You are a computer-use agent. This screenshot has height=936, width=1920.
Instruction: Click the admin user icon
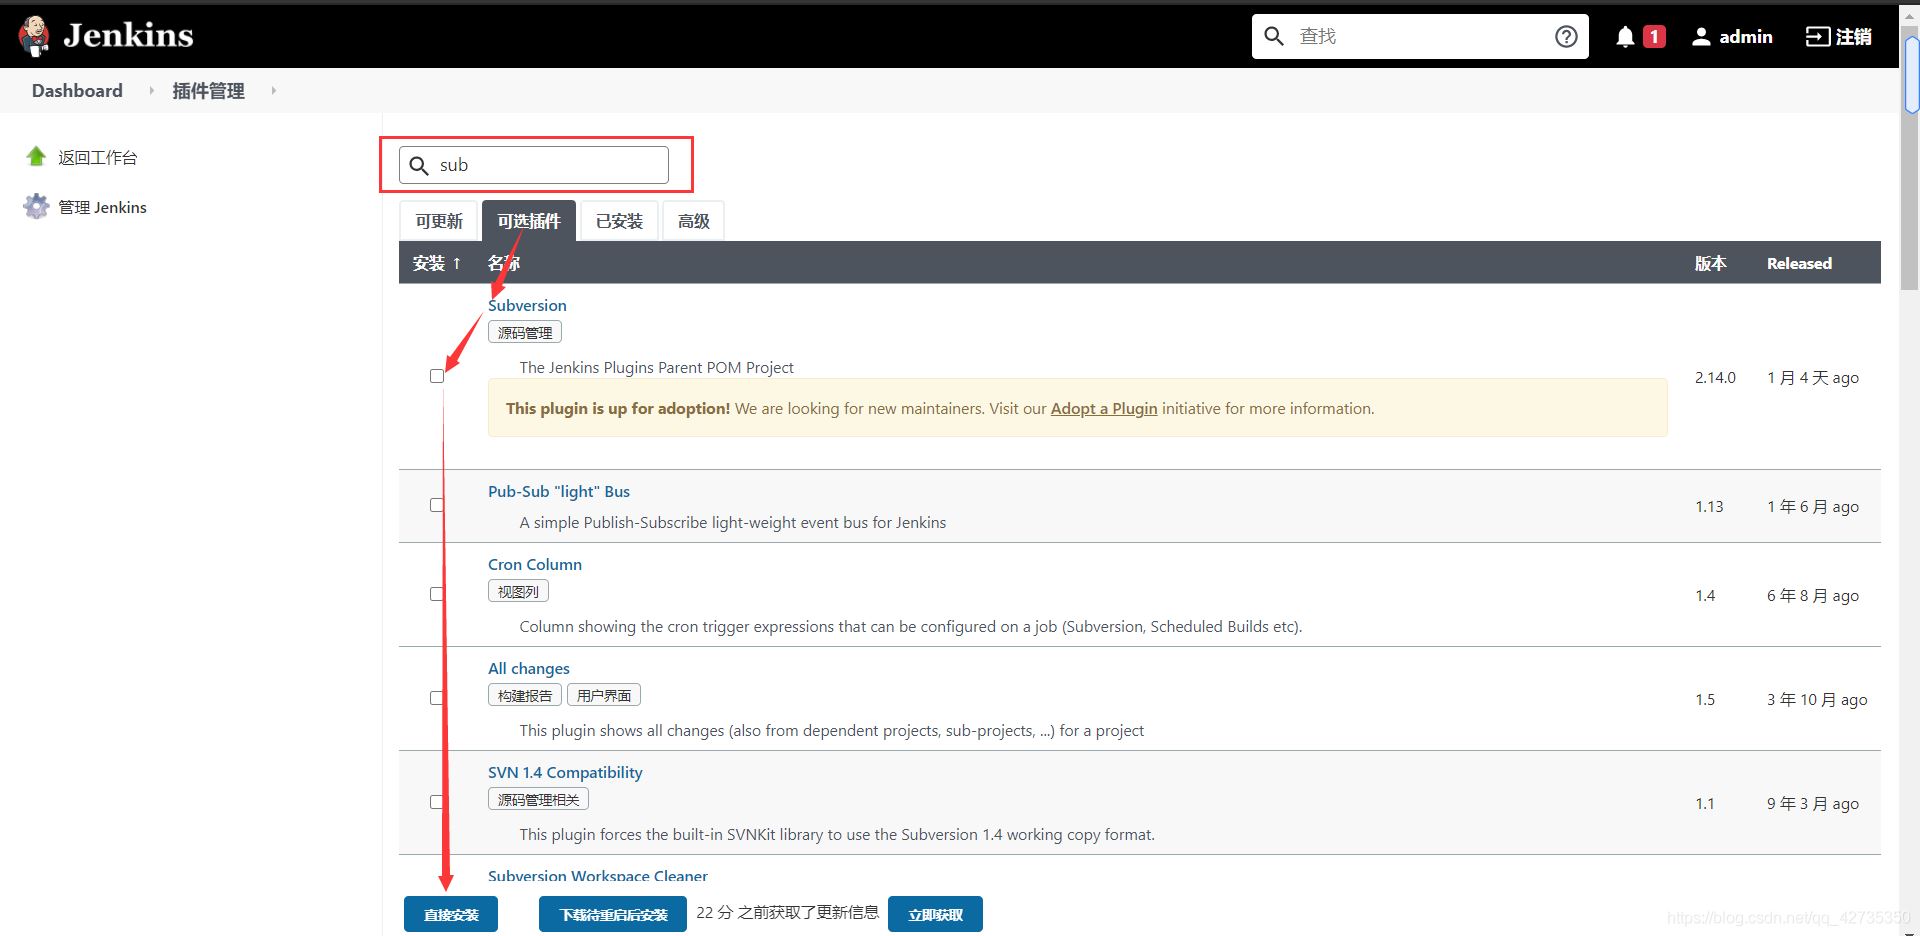point(1701,37)
